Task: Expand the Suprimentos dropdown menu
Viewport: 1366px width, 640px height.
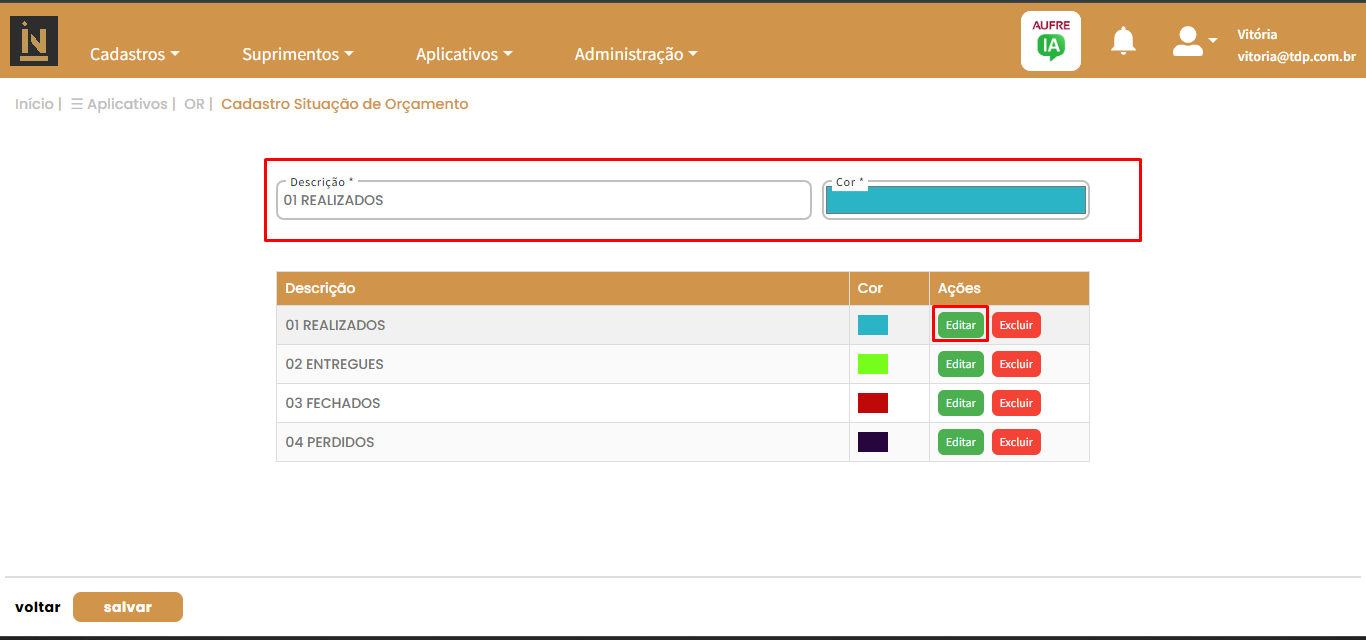Action: point(297,54)
